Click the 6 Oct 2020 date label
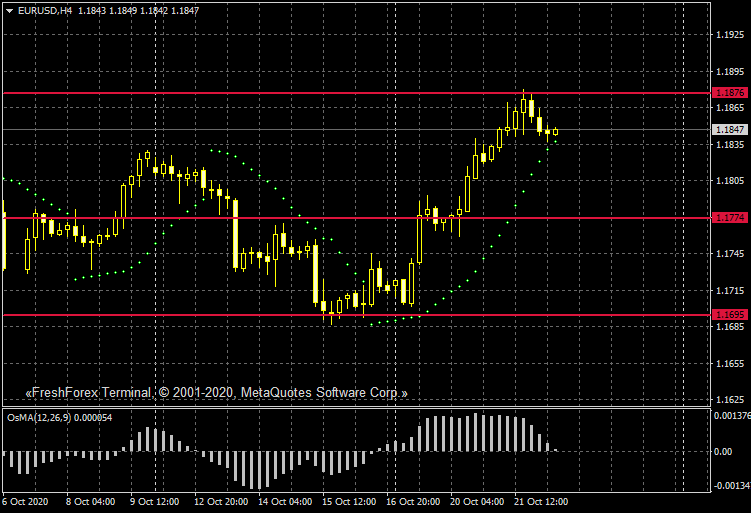Viewport: 751px width, 513px height. 25,502
